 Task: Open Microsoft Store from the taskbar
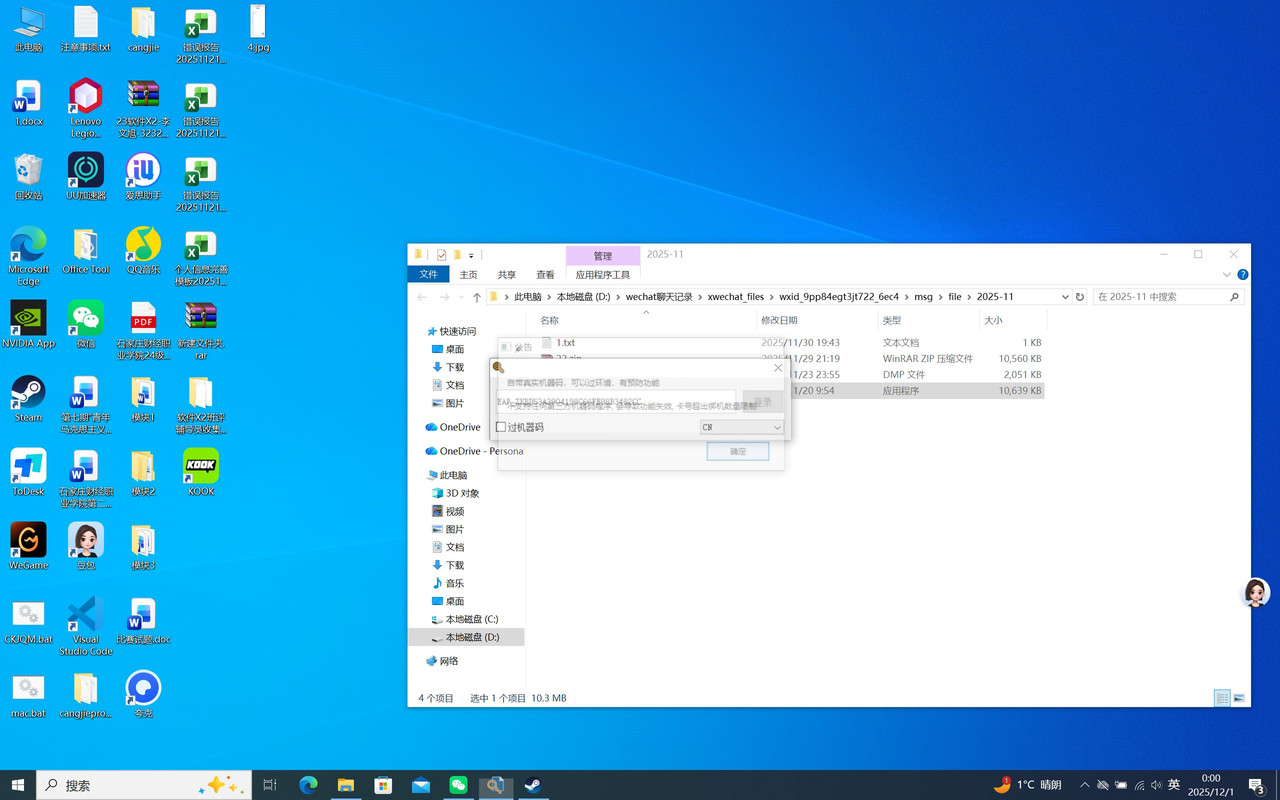click(383, 785)
